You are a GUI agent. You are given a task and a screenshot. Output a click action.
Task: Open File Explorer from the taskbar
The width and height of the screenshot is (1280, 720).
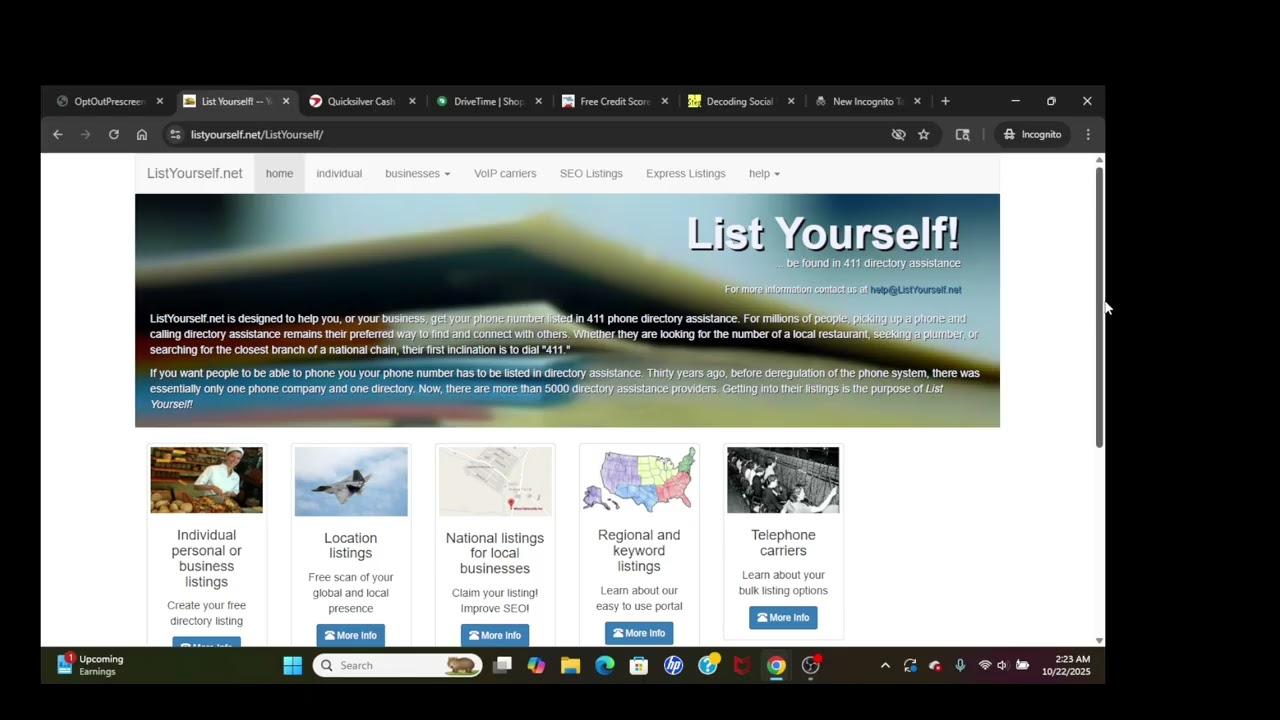[x=571, y=665]
